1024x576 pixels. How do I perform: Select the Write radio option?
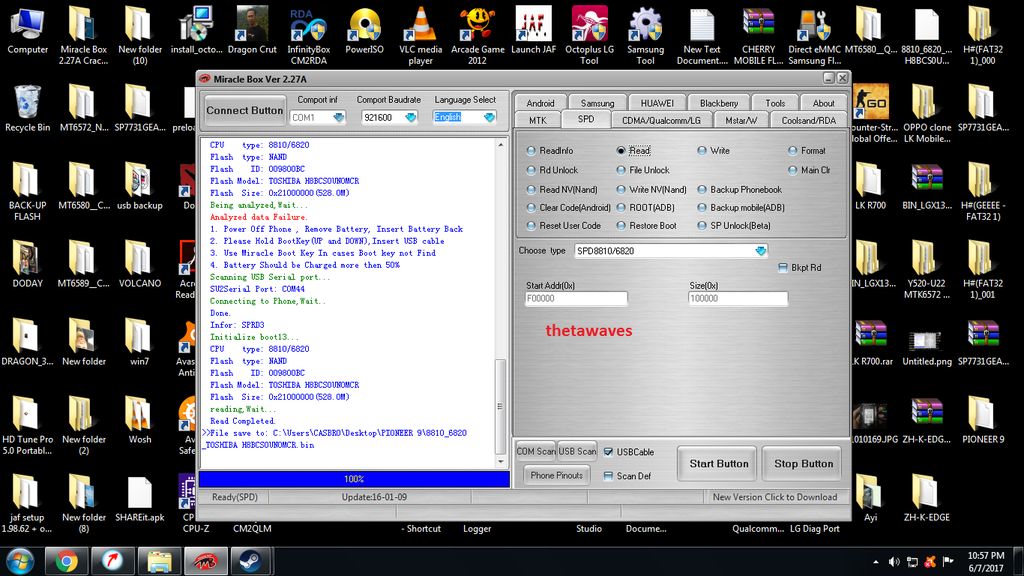point(713,151)
